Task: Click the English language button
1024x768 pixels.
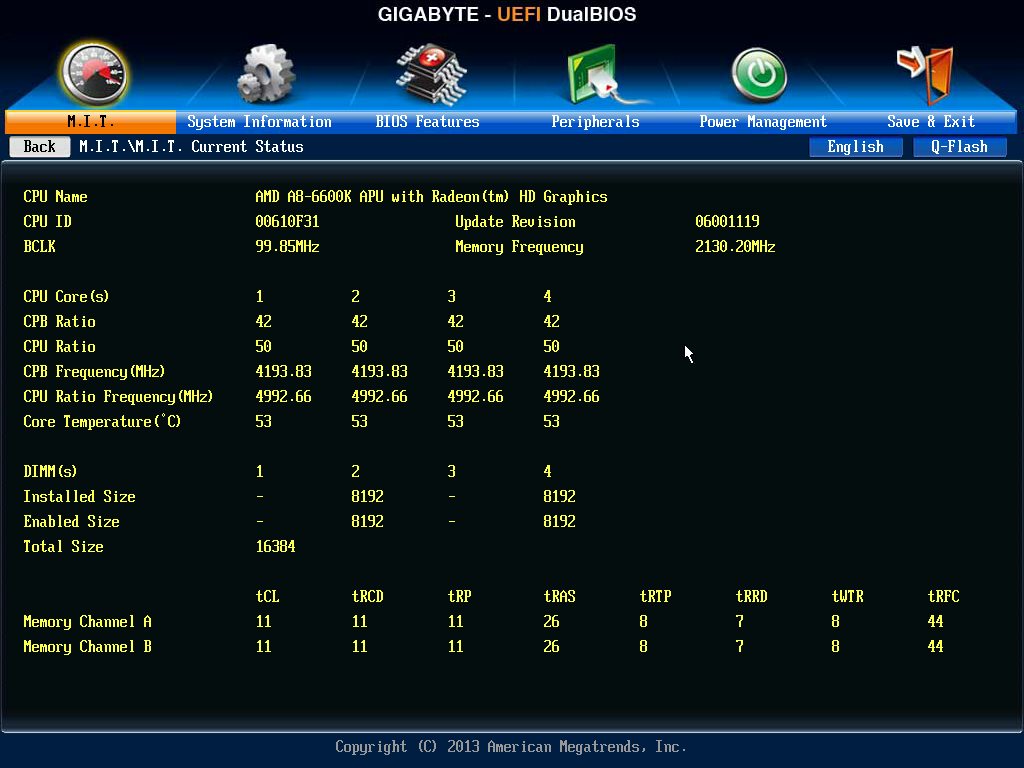Action: coord(856,147)
